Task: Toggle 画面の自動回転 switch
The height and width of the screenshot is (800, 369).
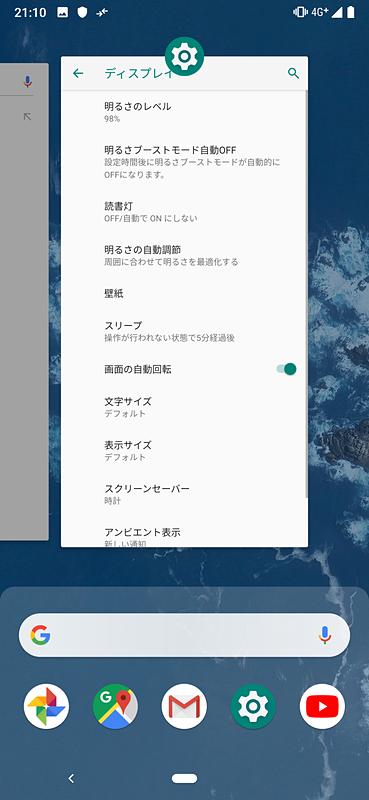Action: coord(286,369)
